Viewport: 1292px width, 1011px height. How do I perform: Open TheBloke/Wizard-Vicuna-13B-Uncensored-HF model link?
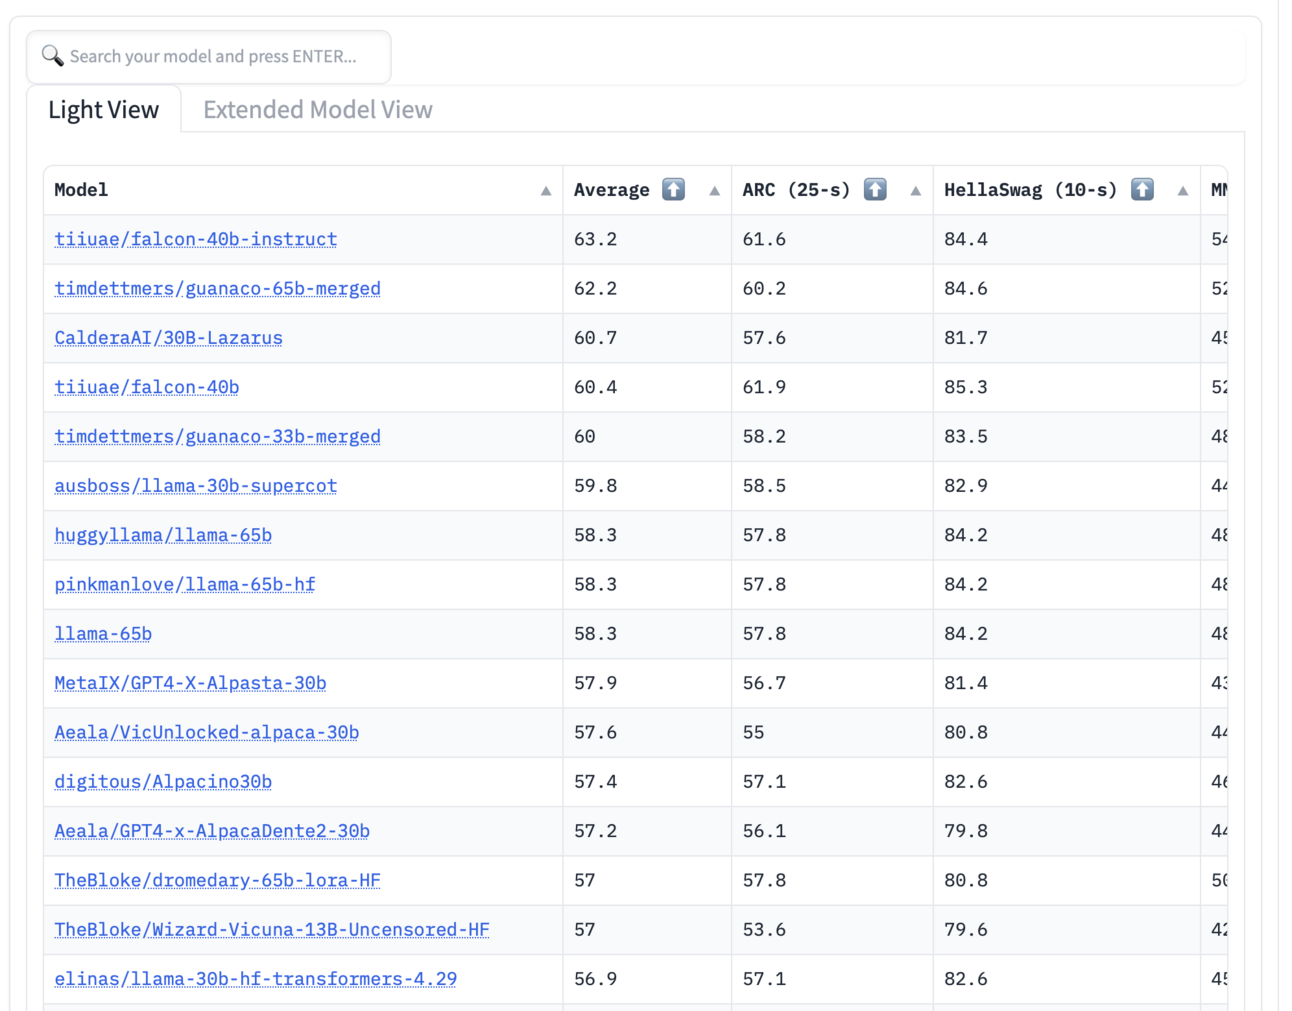coord(272,929)
